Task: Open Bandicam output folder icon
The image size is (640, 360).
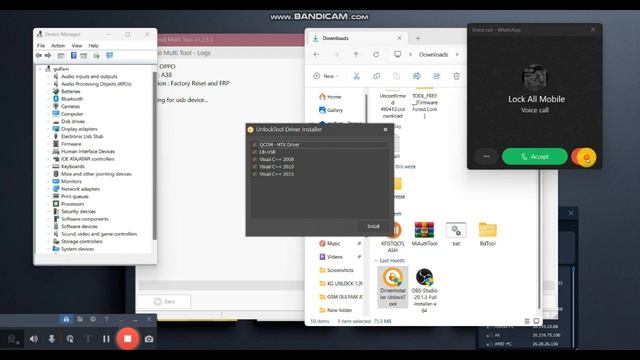Action: [x=80, y=320]
